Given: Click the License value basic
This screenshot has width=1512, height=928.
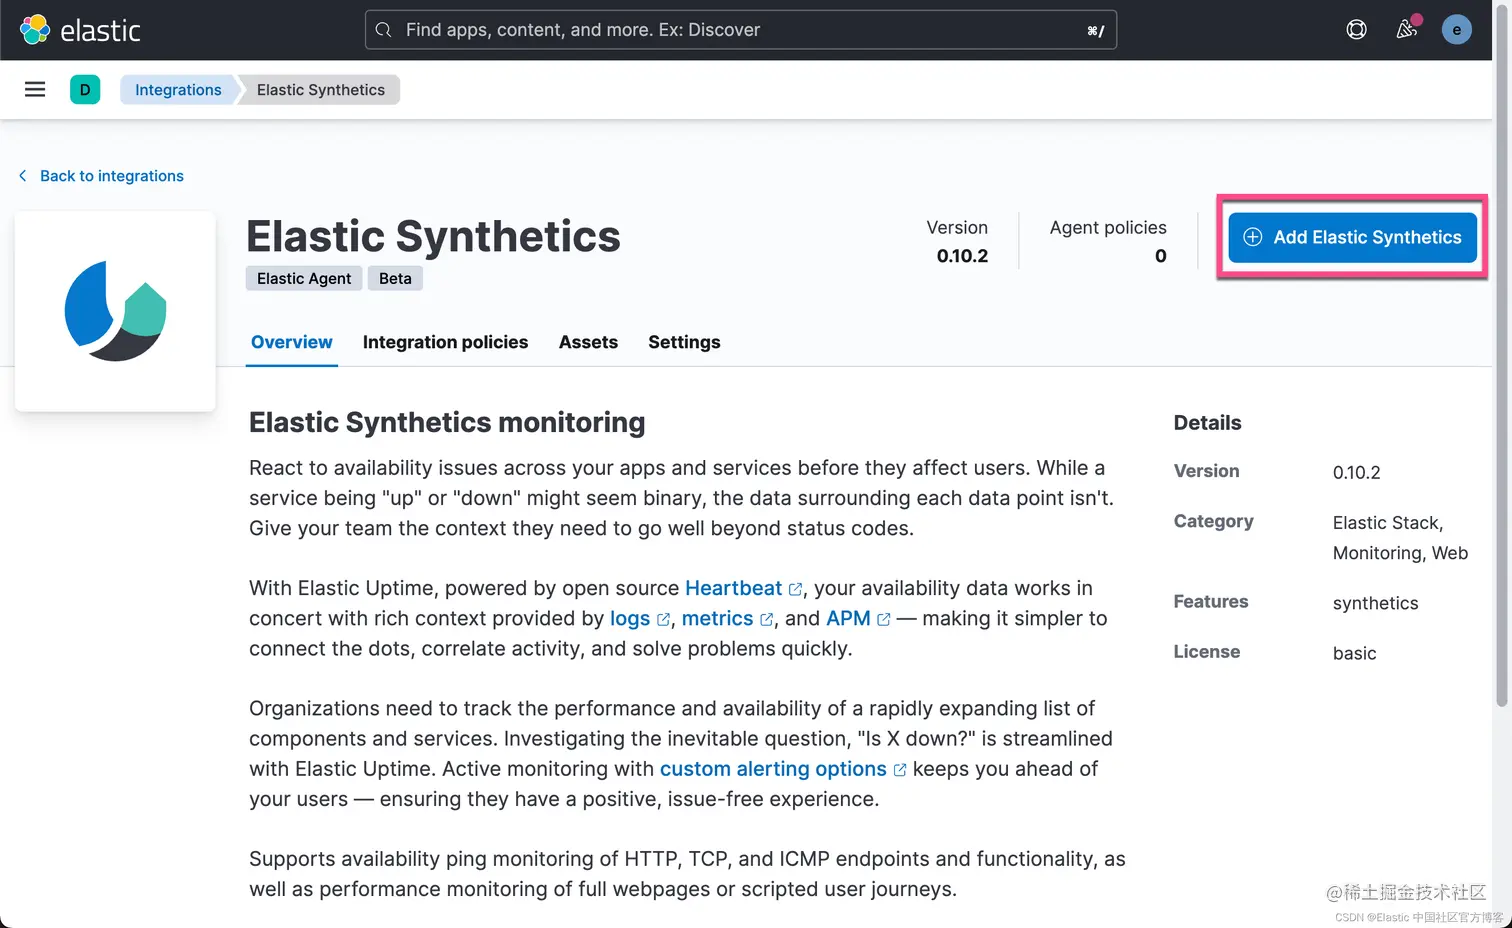Looking at the screenshot, I should 1354,653.
